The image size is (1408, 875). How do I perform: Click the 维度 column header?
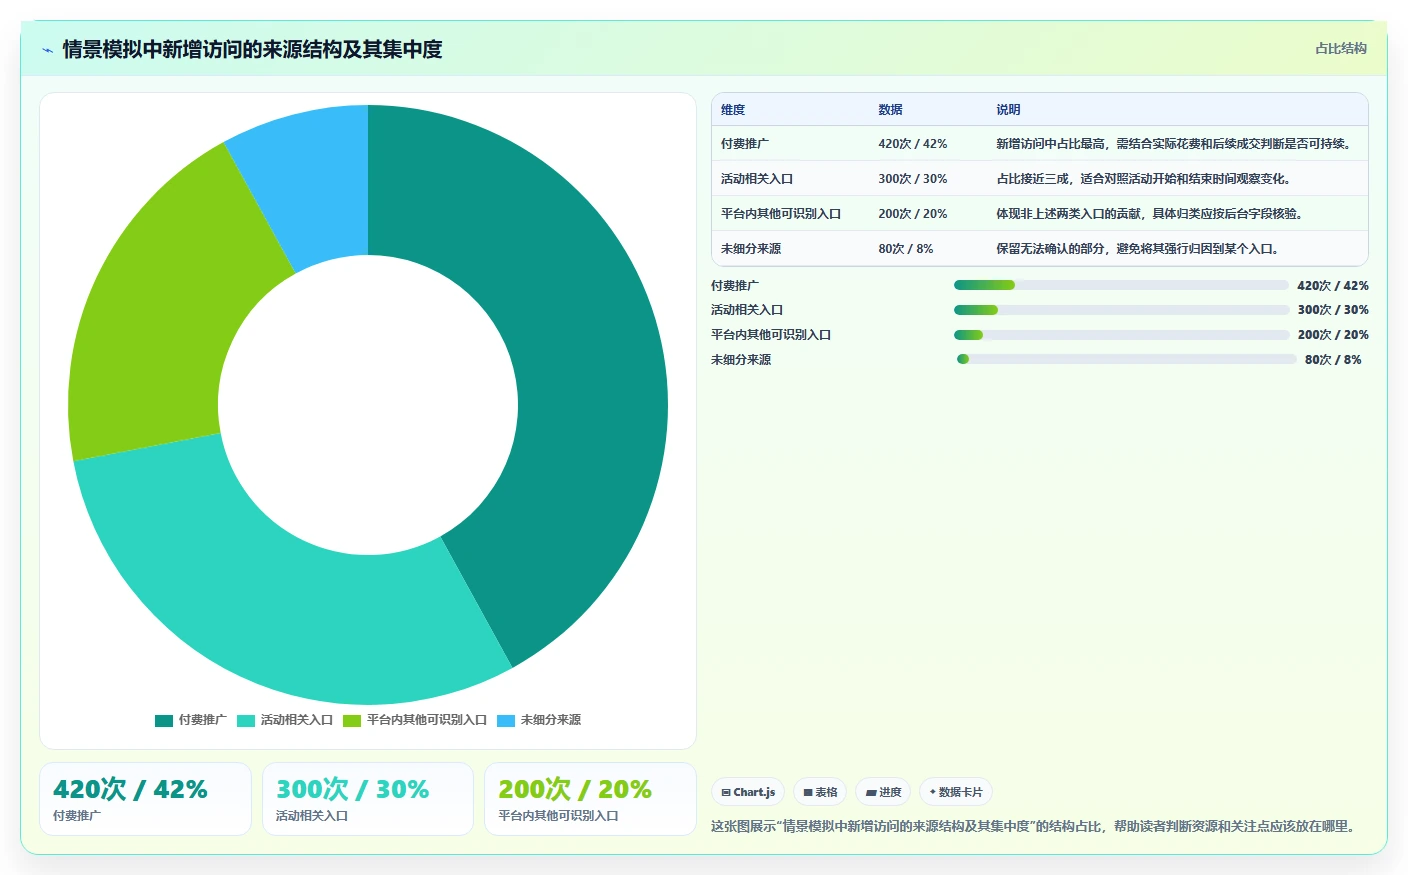point(733,110)
